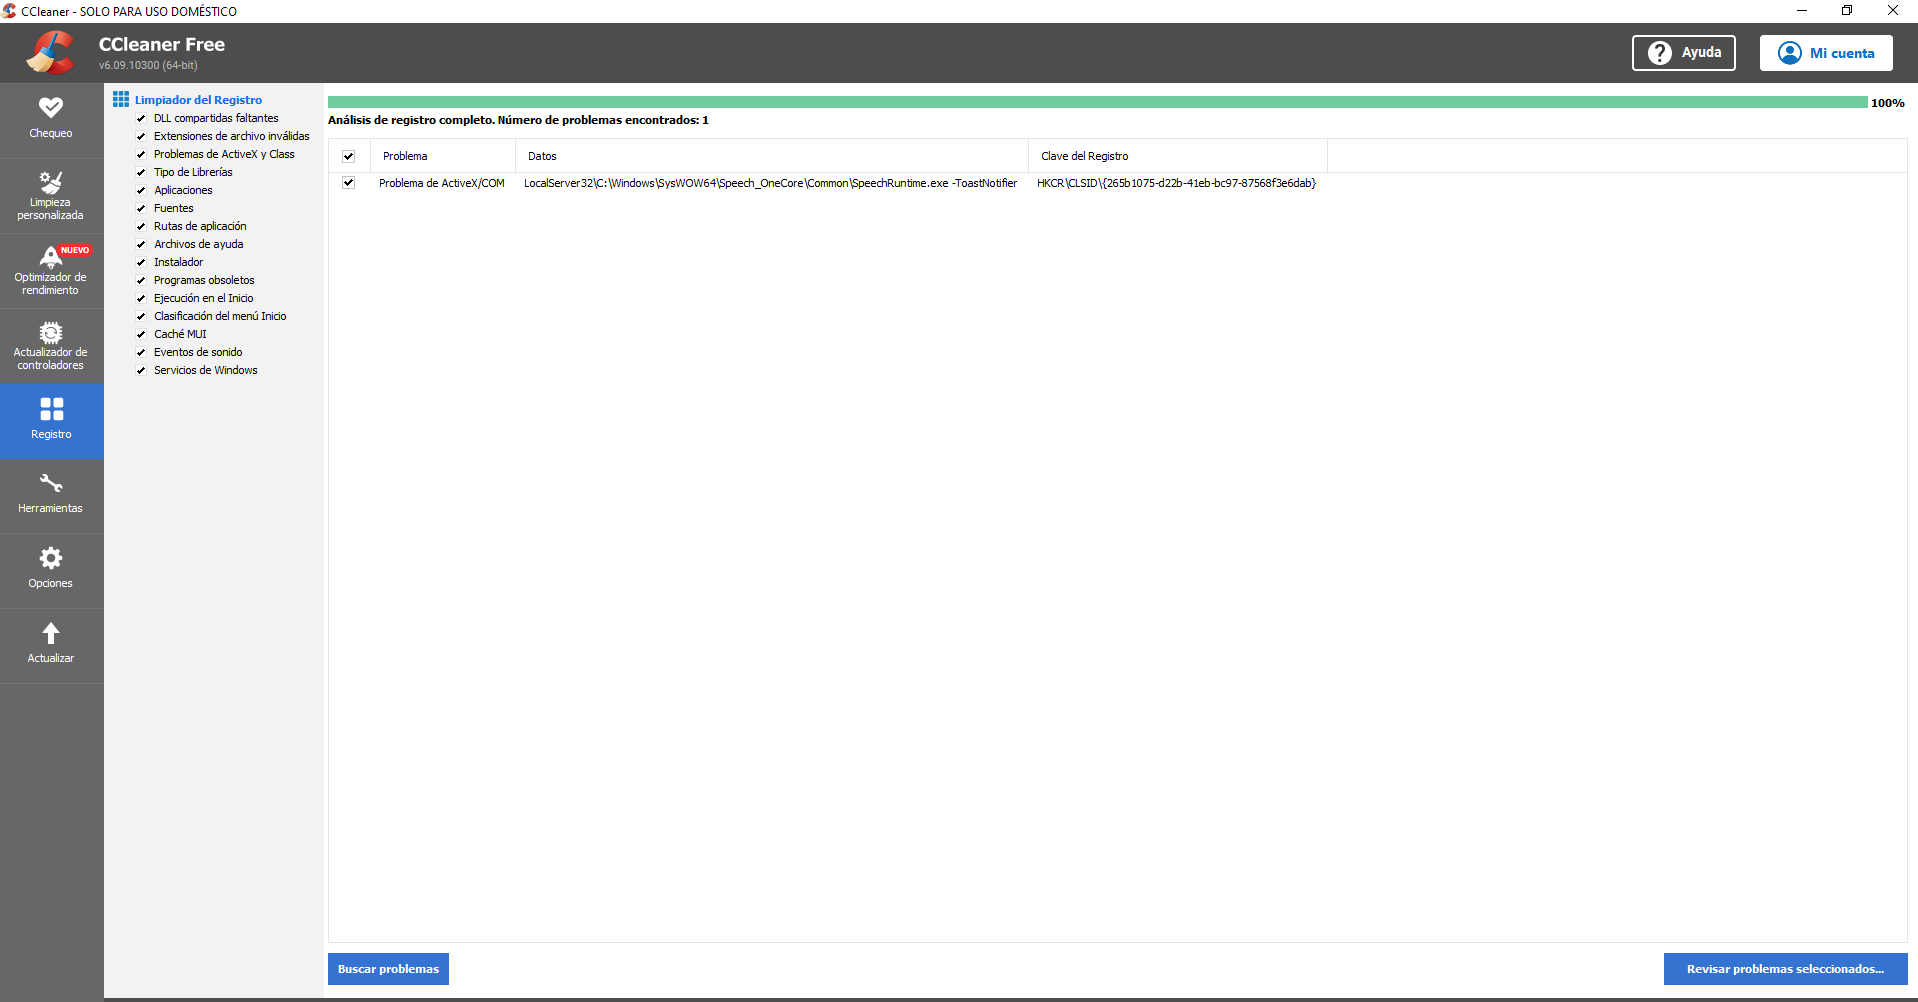The image size is (1918, 1002).
Task: Click Buscar problemas button
Action: (x=388, y=969)
